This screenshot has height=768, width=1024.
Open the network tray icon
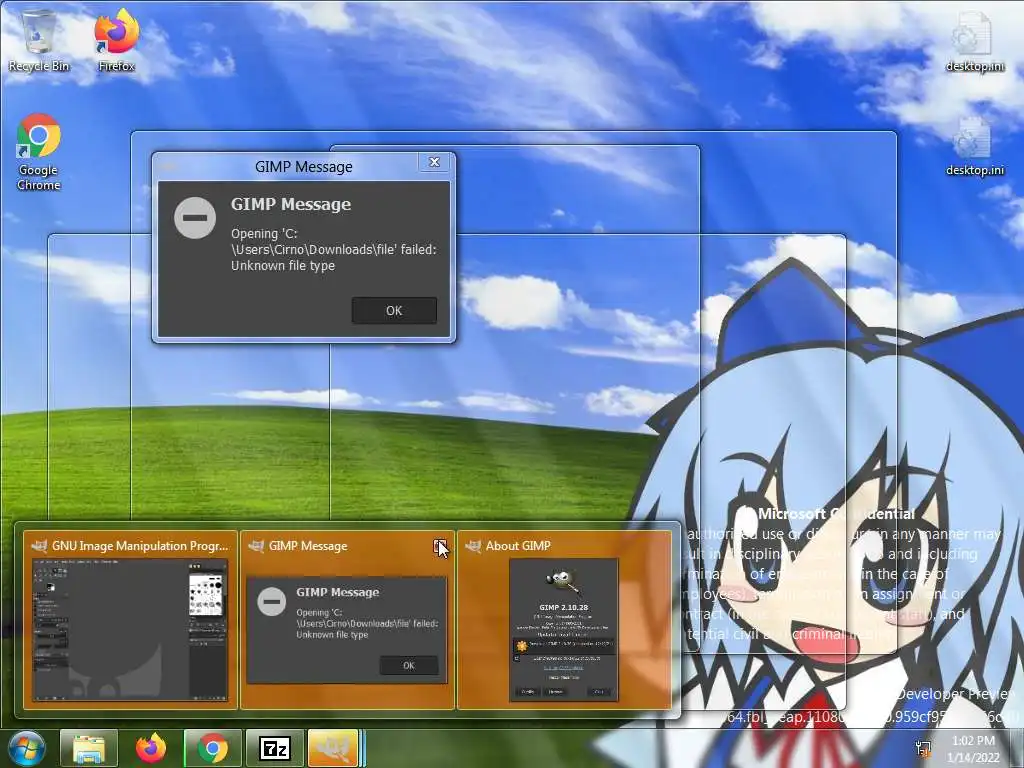(x=923, y=748)
